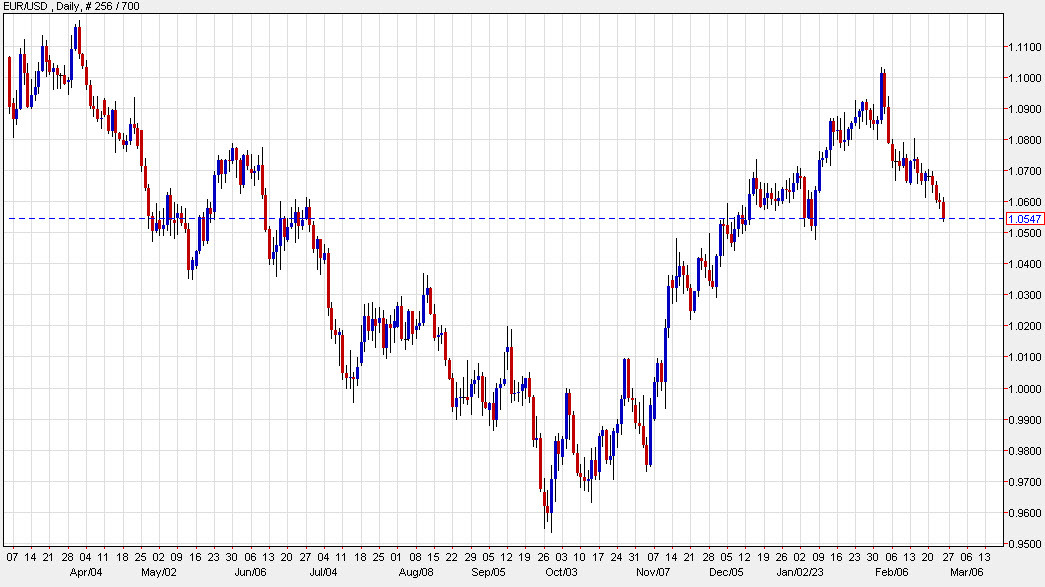The image size is (1045, 587).
Task: Select the 0.9700 price level label
Action: [x=1025, y=482]
